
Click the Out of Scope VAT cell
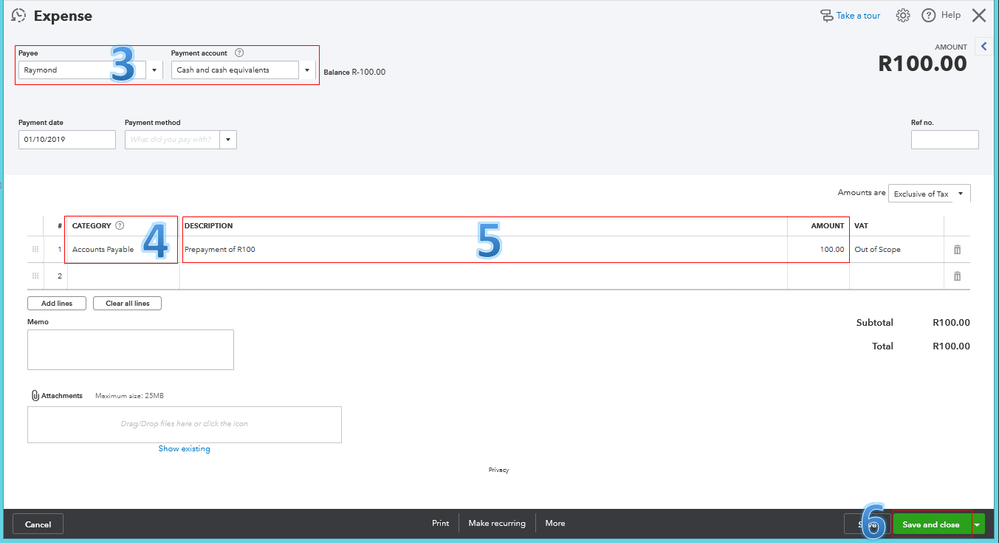896,249
